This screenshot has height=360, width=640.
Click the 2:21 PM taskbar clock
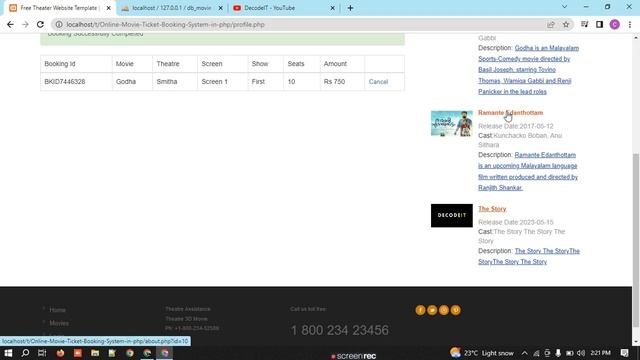click(600, 353)
